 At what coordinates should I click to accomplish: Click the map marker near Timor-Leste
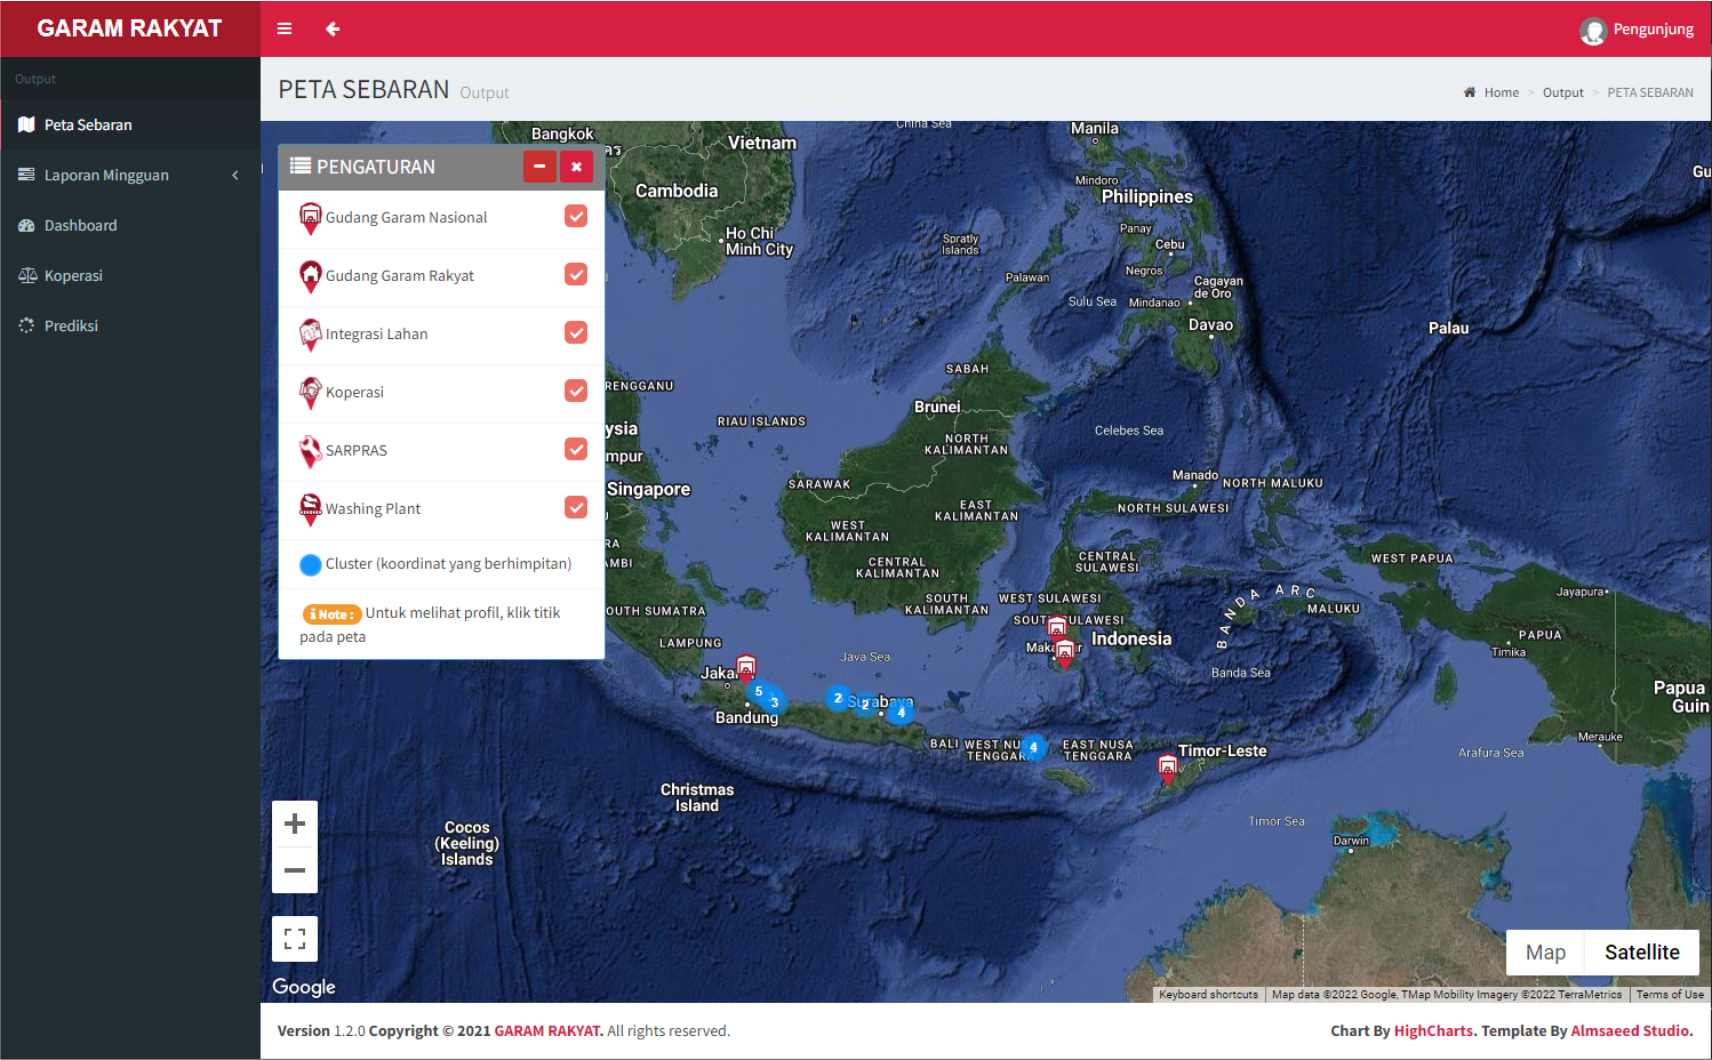point(1167,767)
